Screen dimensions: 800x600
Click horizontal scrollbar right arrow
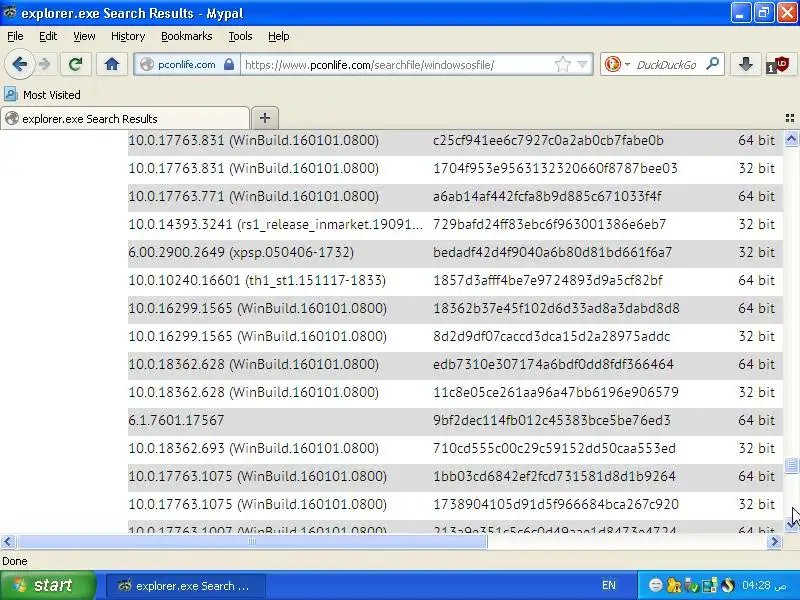[x=774, y=541]
